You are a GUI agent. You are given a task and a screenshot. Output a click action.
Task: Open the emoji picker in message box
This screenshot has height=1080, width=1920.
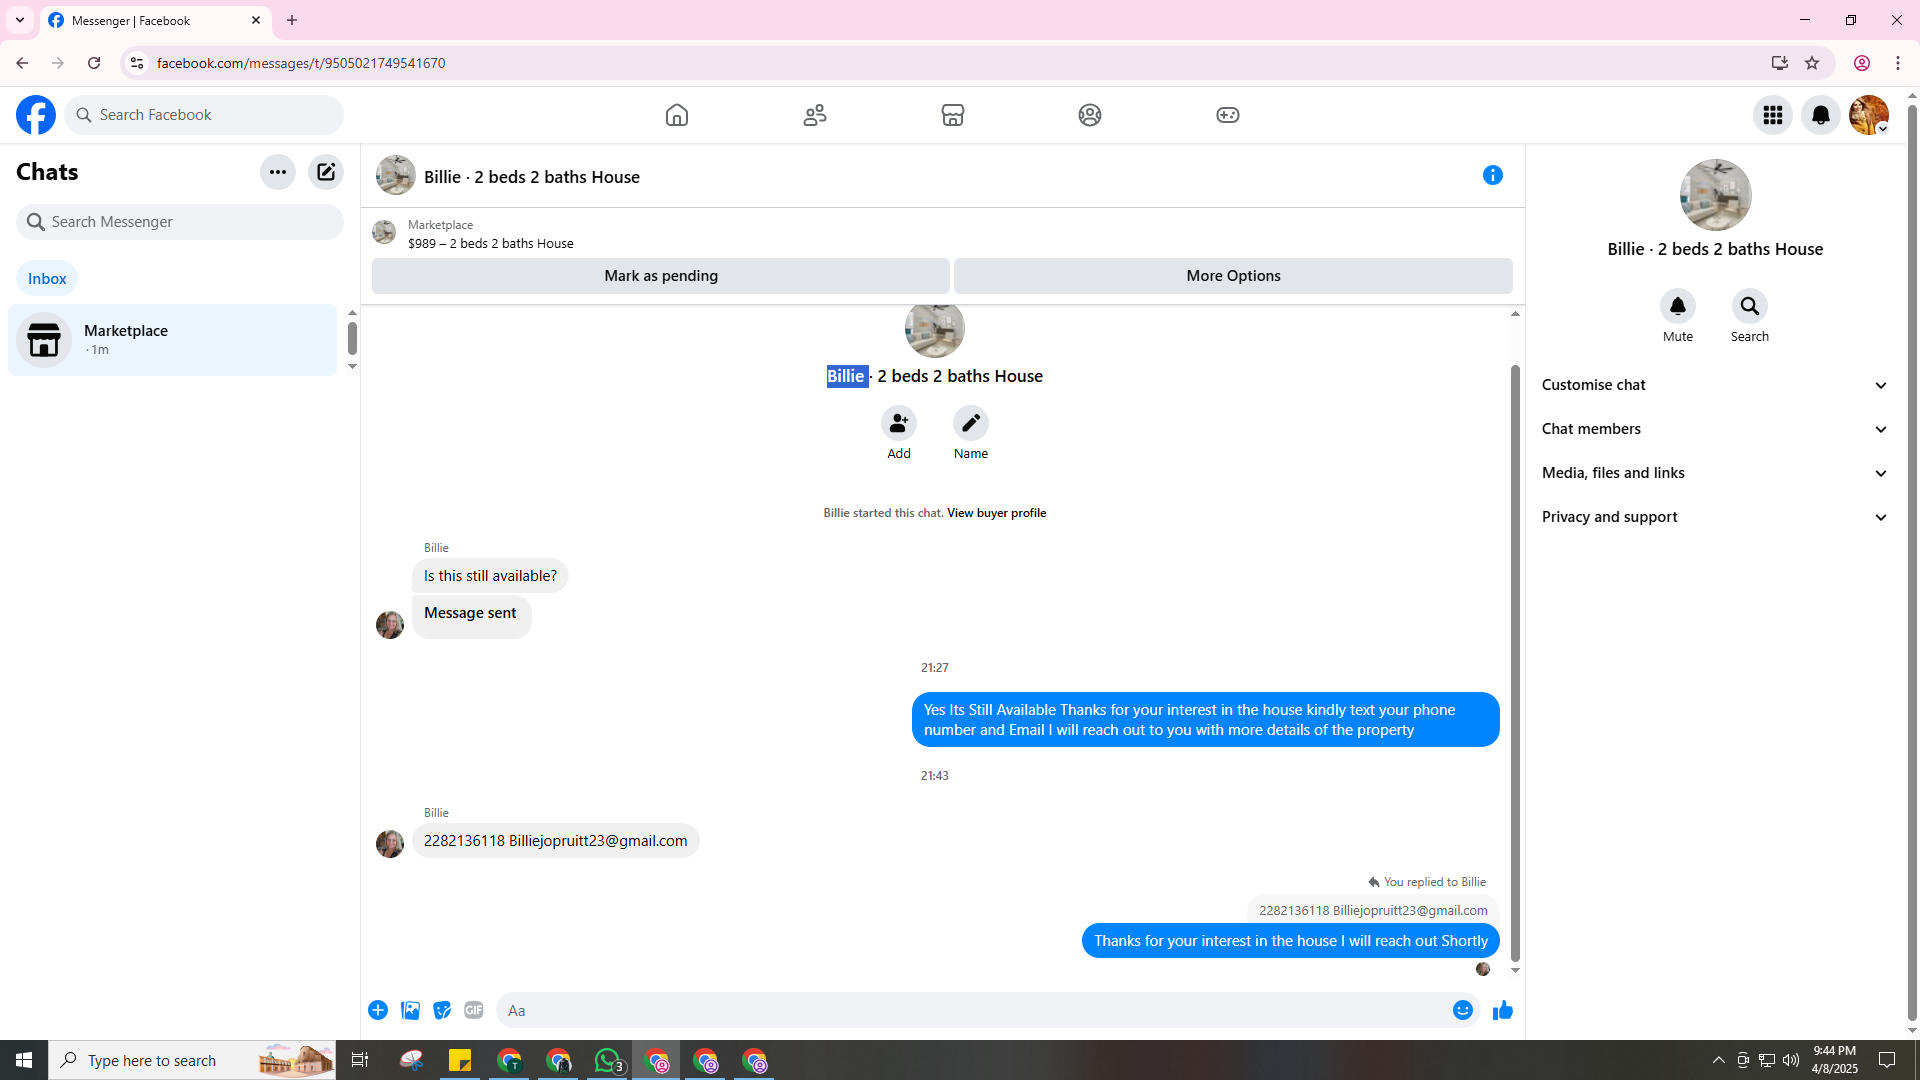click(x=1462, y=1010)
